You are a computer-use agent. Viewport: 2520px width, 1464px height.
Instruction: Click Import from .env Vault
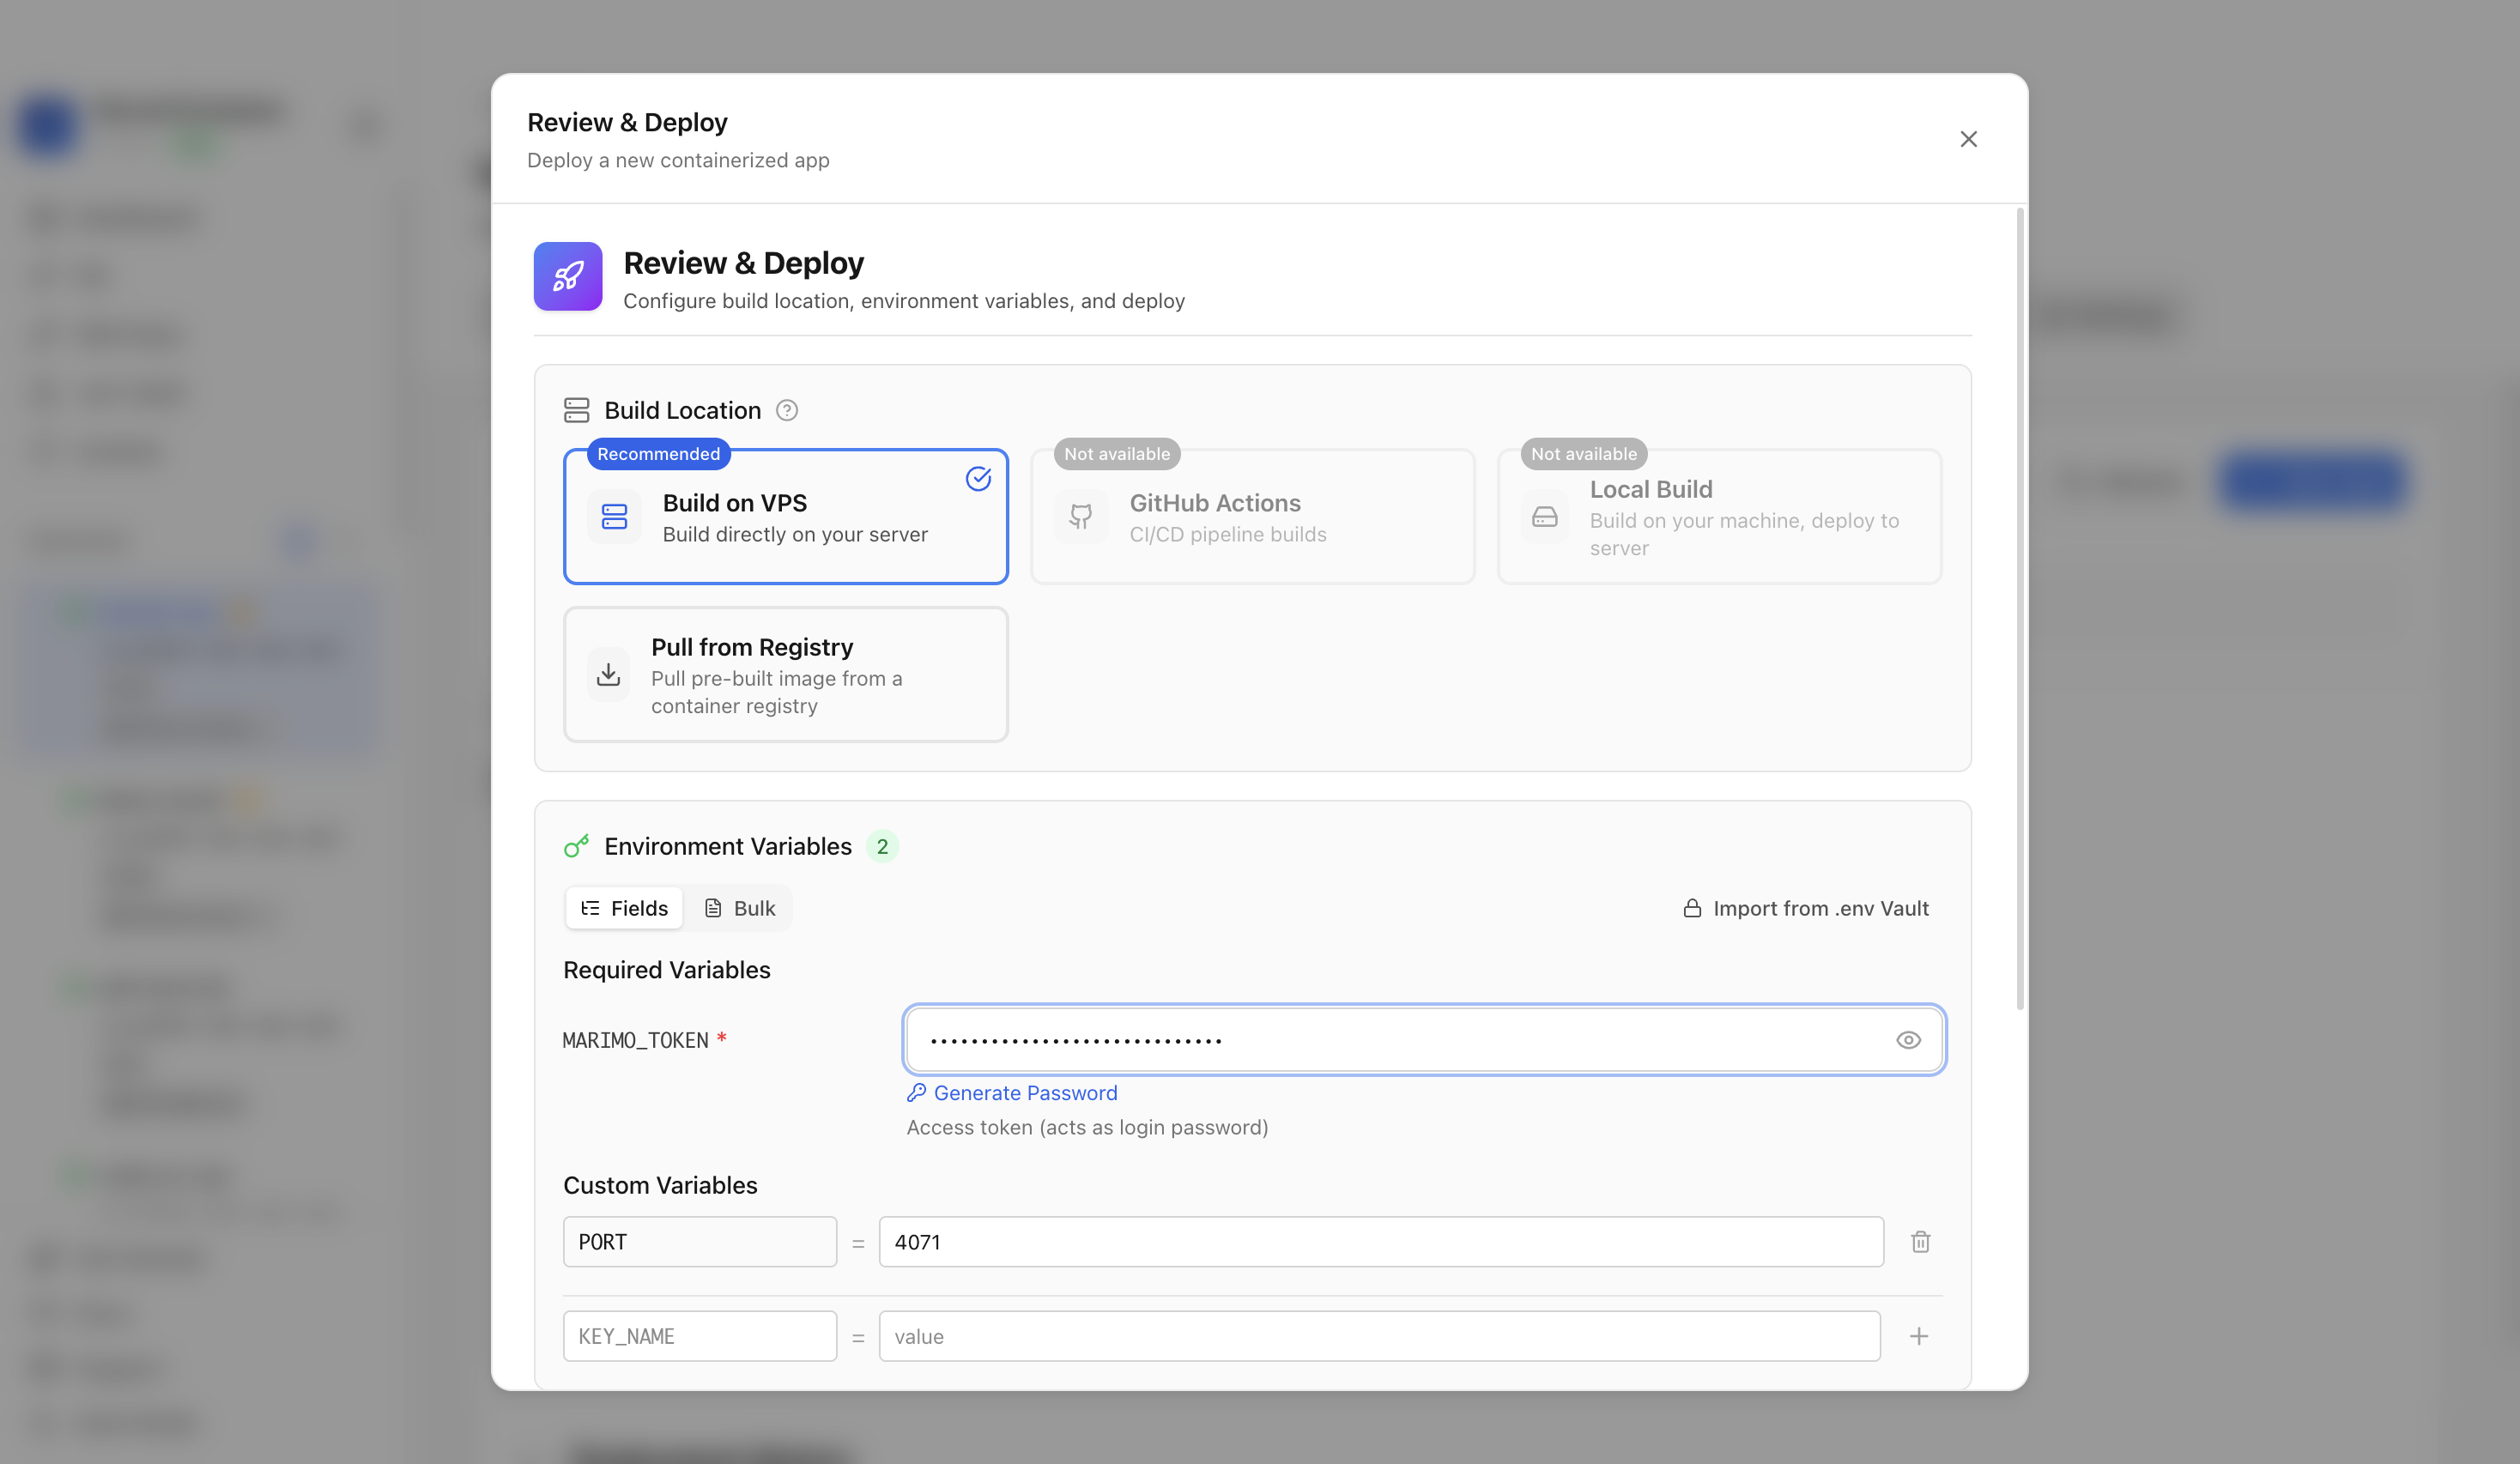pyautogui.click(x=1806, y=908)
